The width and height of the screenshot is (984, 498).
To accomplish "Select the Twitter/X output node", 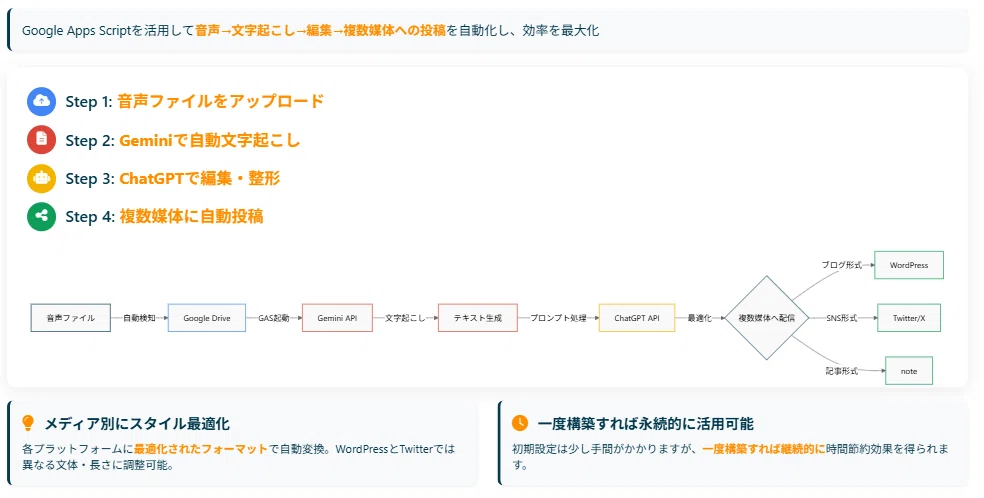I will 909,318.
